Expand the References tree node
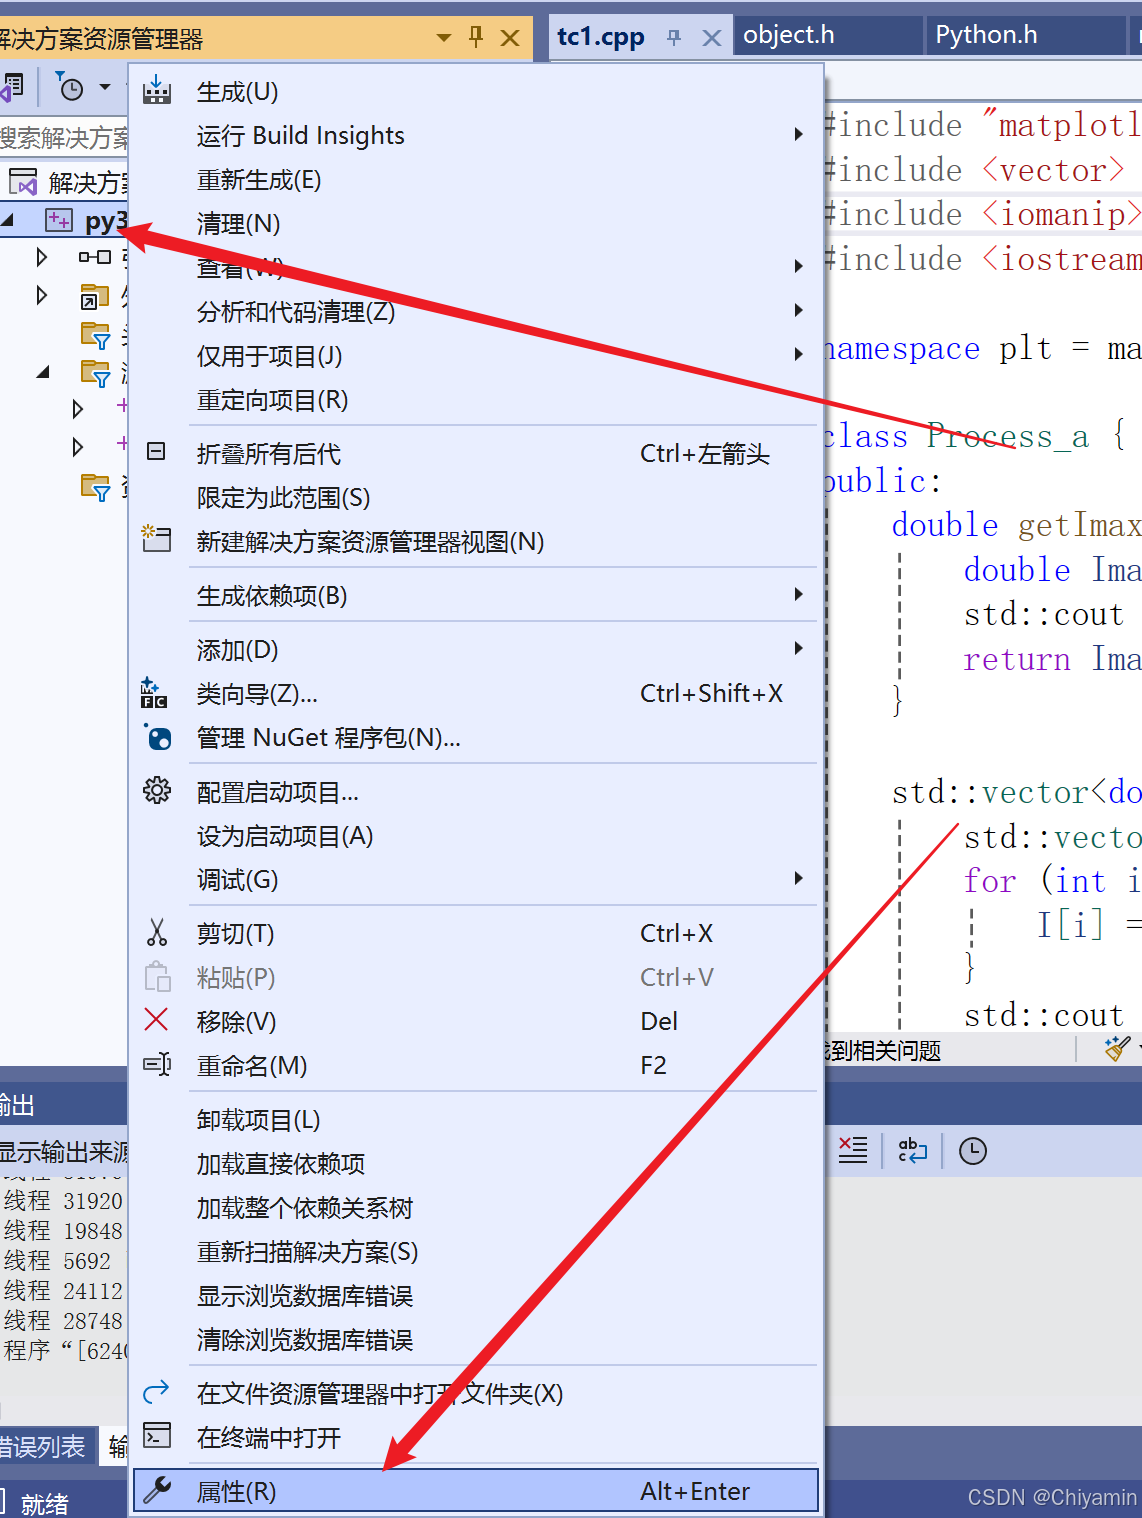The height and width of the screenshot is (1518, 1142). [x=42, y=257]
